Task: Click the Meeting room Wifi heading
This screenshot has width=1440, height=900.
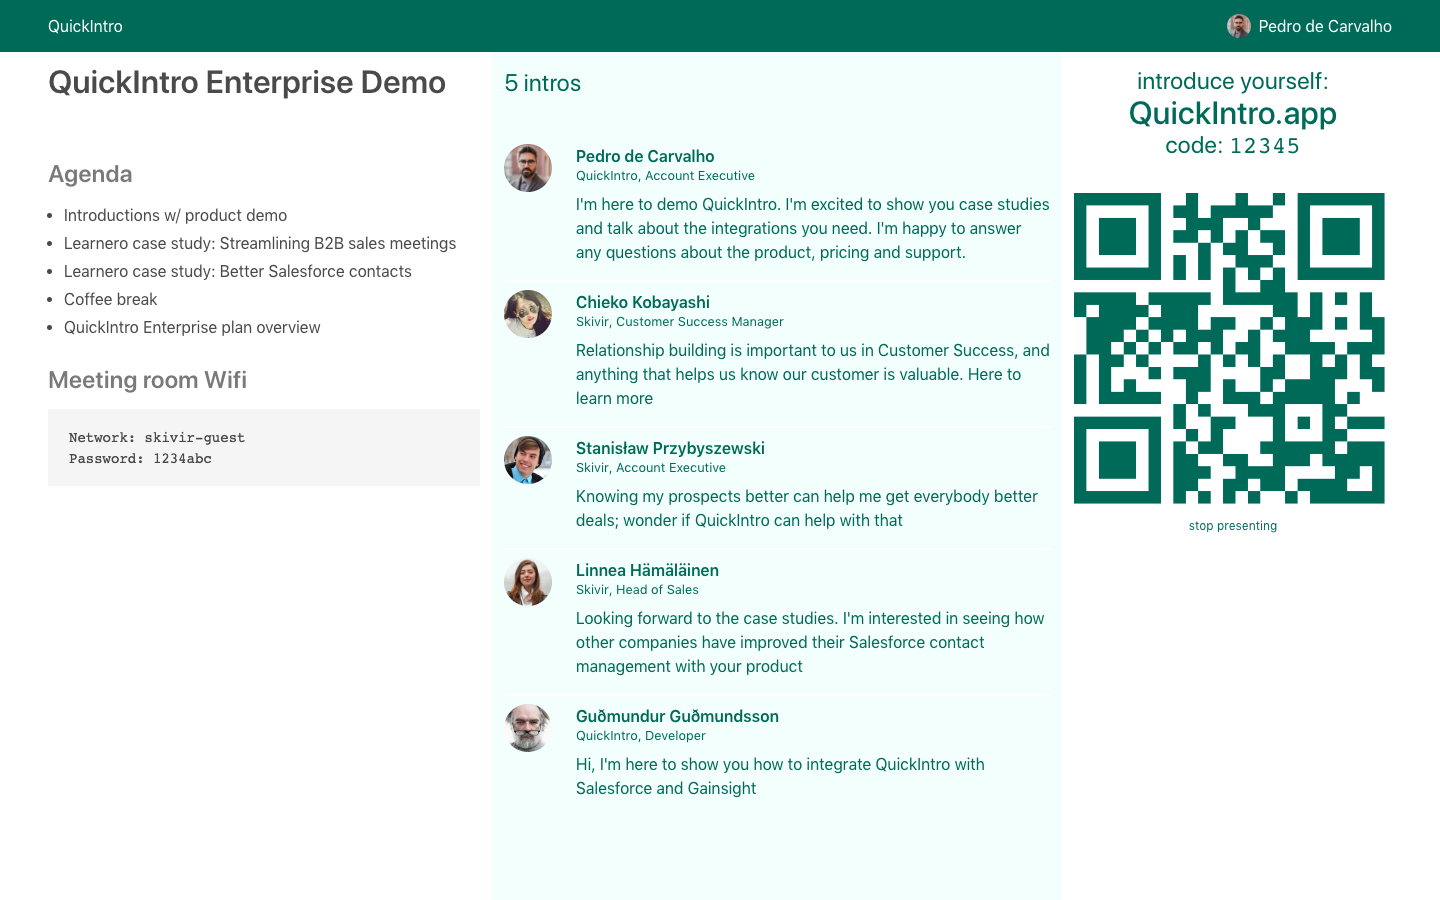Action: tap(147, 380)
